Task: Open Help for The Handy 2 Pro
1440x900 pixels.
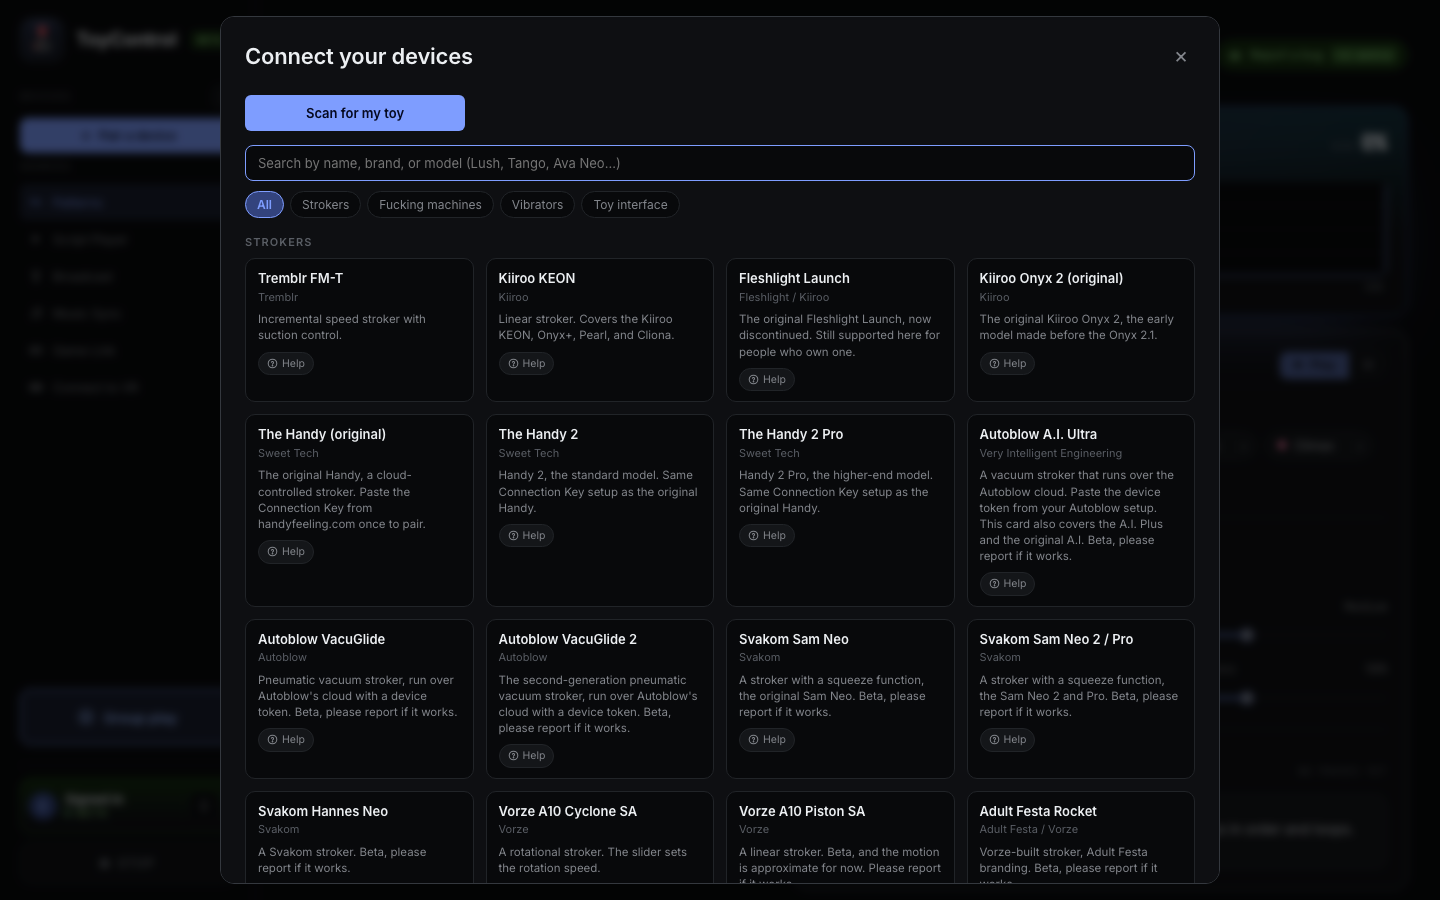Action: [x=767, y=536]
